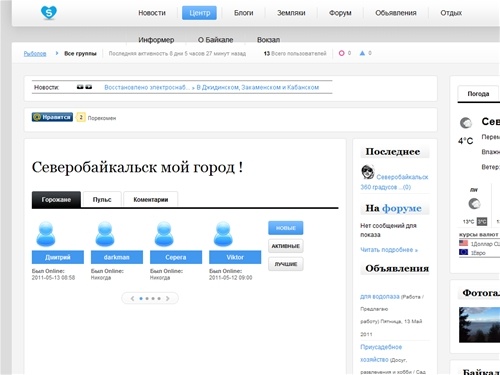
Task: Click the forecast day weather icon
Action: pos(474,203)
